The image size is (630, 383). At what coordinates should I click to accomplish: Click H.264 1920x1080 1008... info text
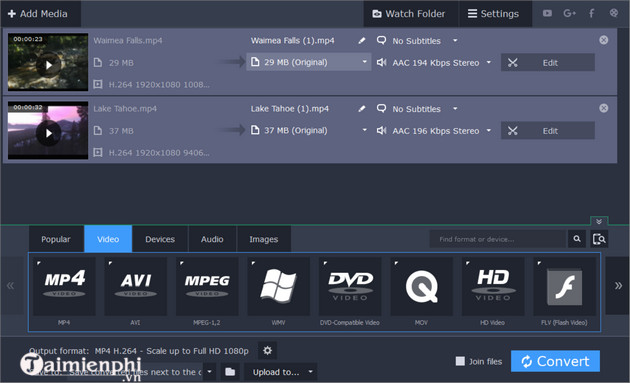pyautogui.click(x=159, y=84)
